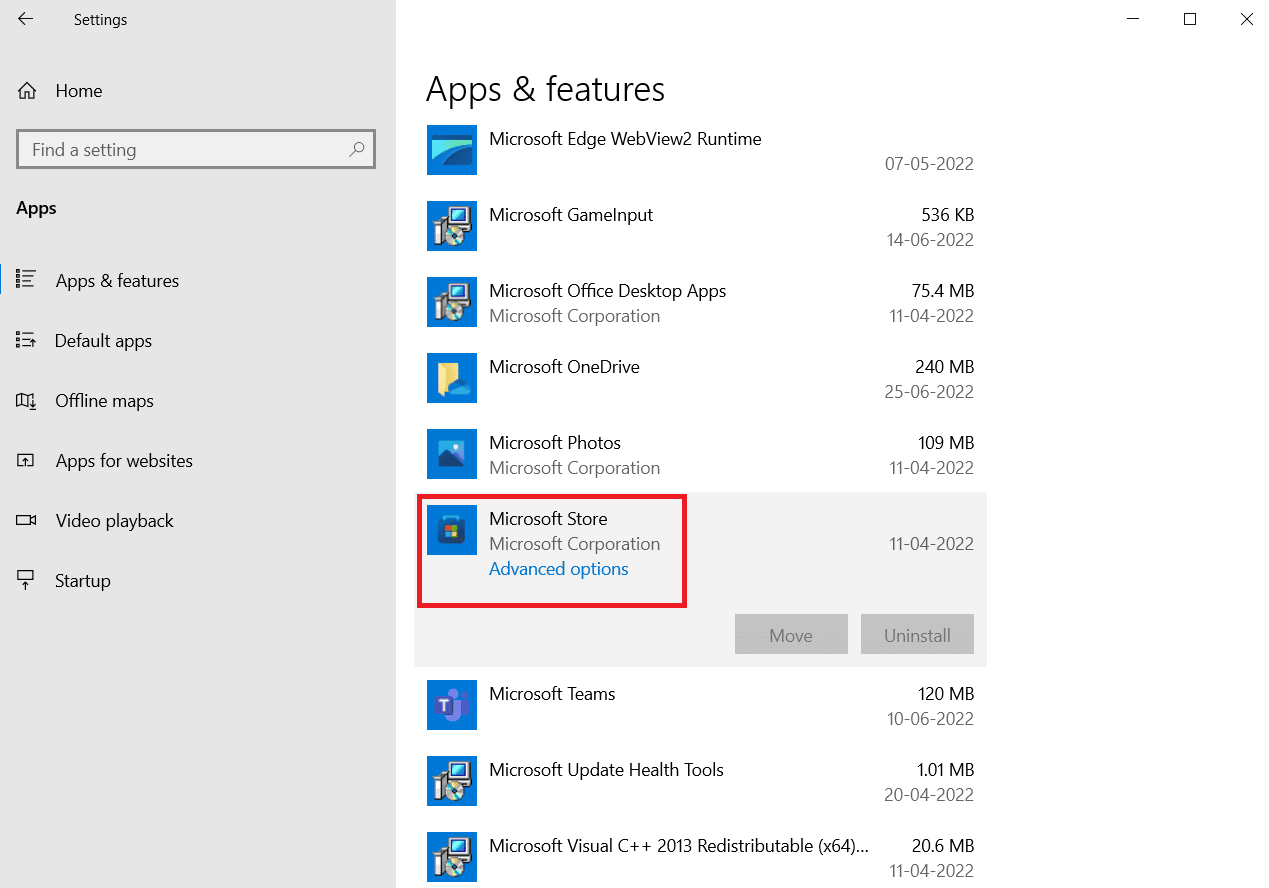Click the 75.4 MB size value
This screenshot has height=888, width=1269.
(x=942, y=290)
